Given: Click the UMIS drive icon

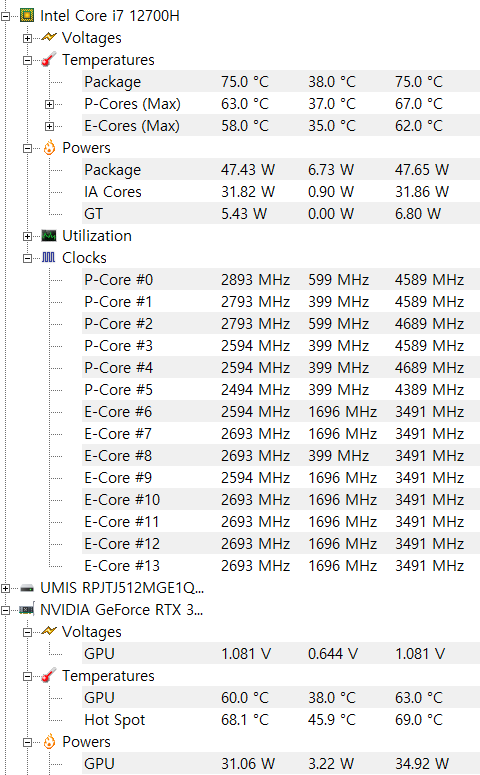Looking at the screenshot, I should (x=27, y=588).
